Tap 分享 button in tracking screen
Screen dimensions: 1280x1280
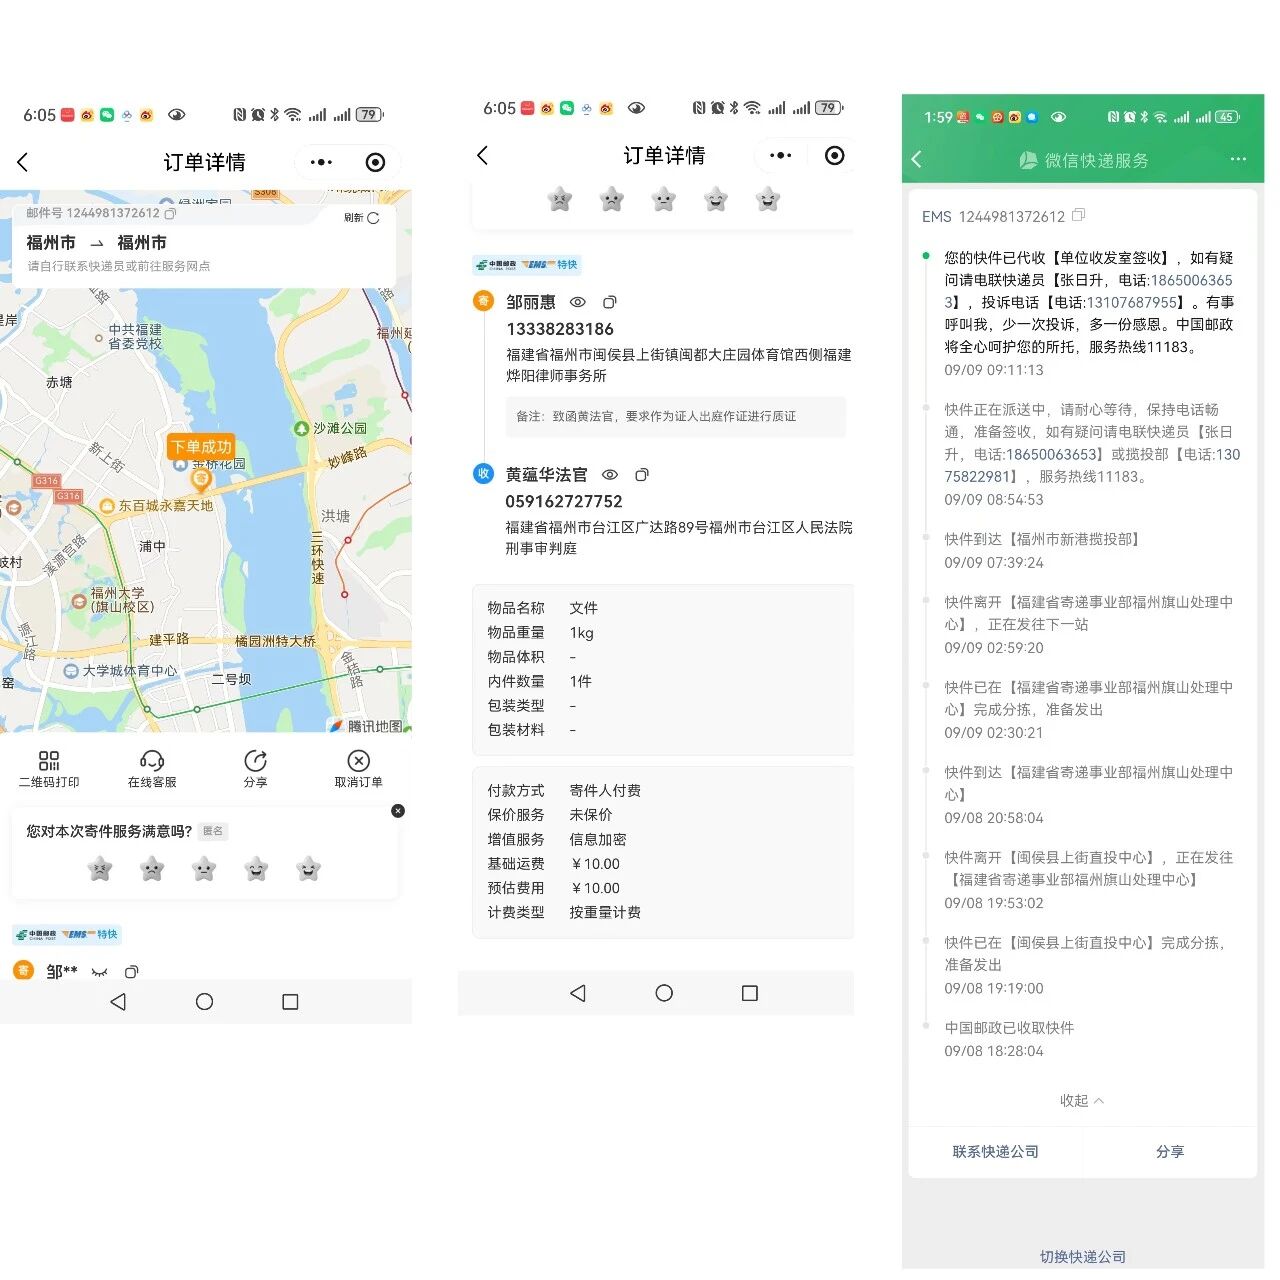pos(1170,1152)
